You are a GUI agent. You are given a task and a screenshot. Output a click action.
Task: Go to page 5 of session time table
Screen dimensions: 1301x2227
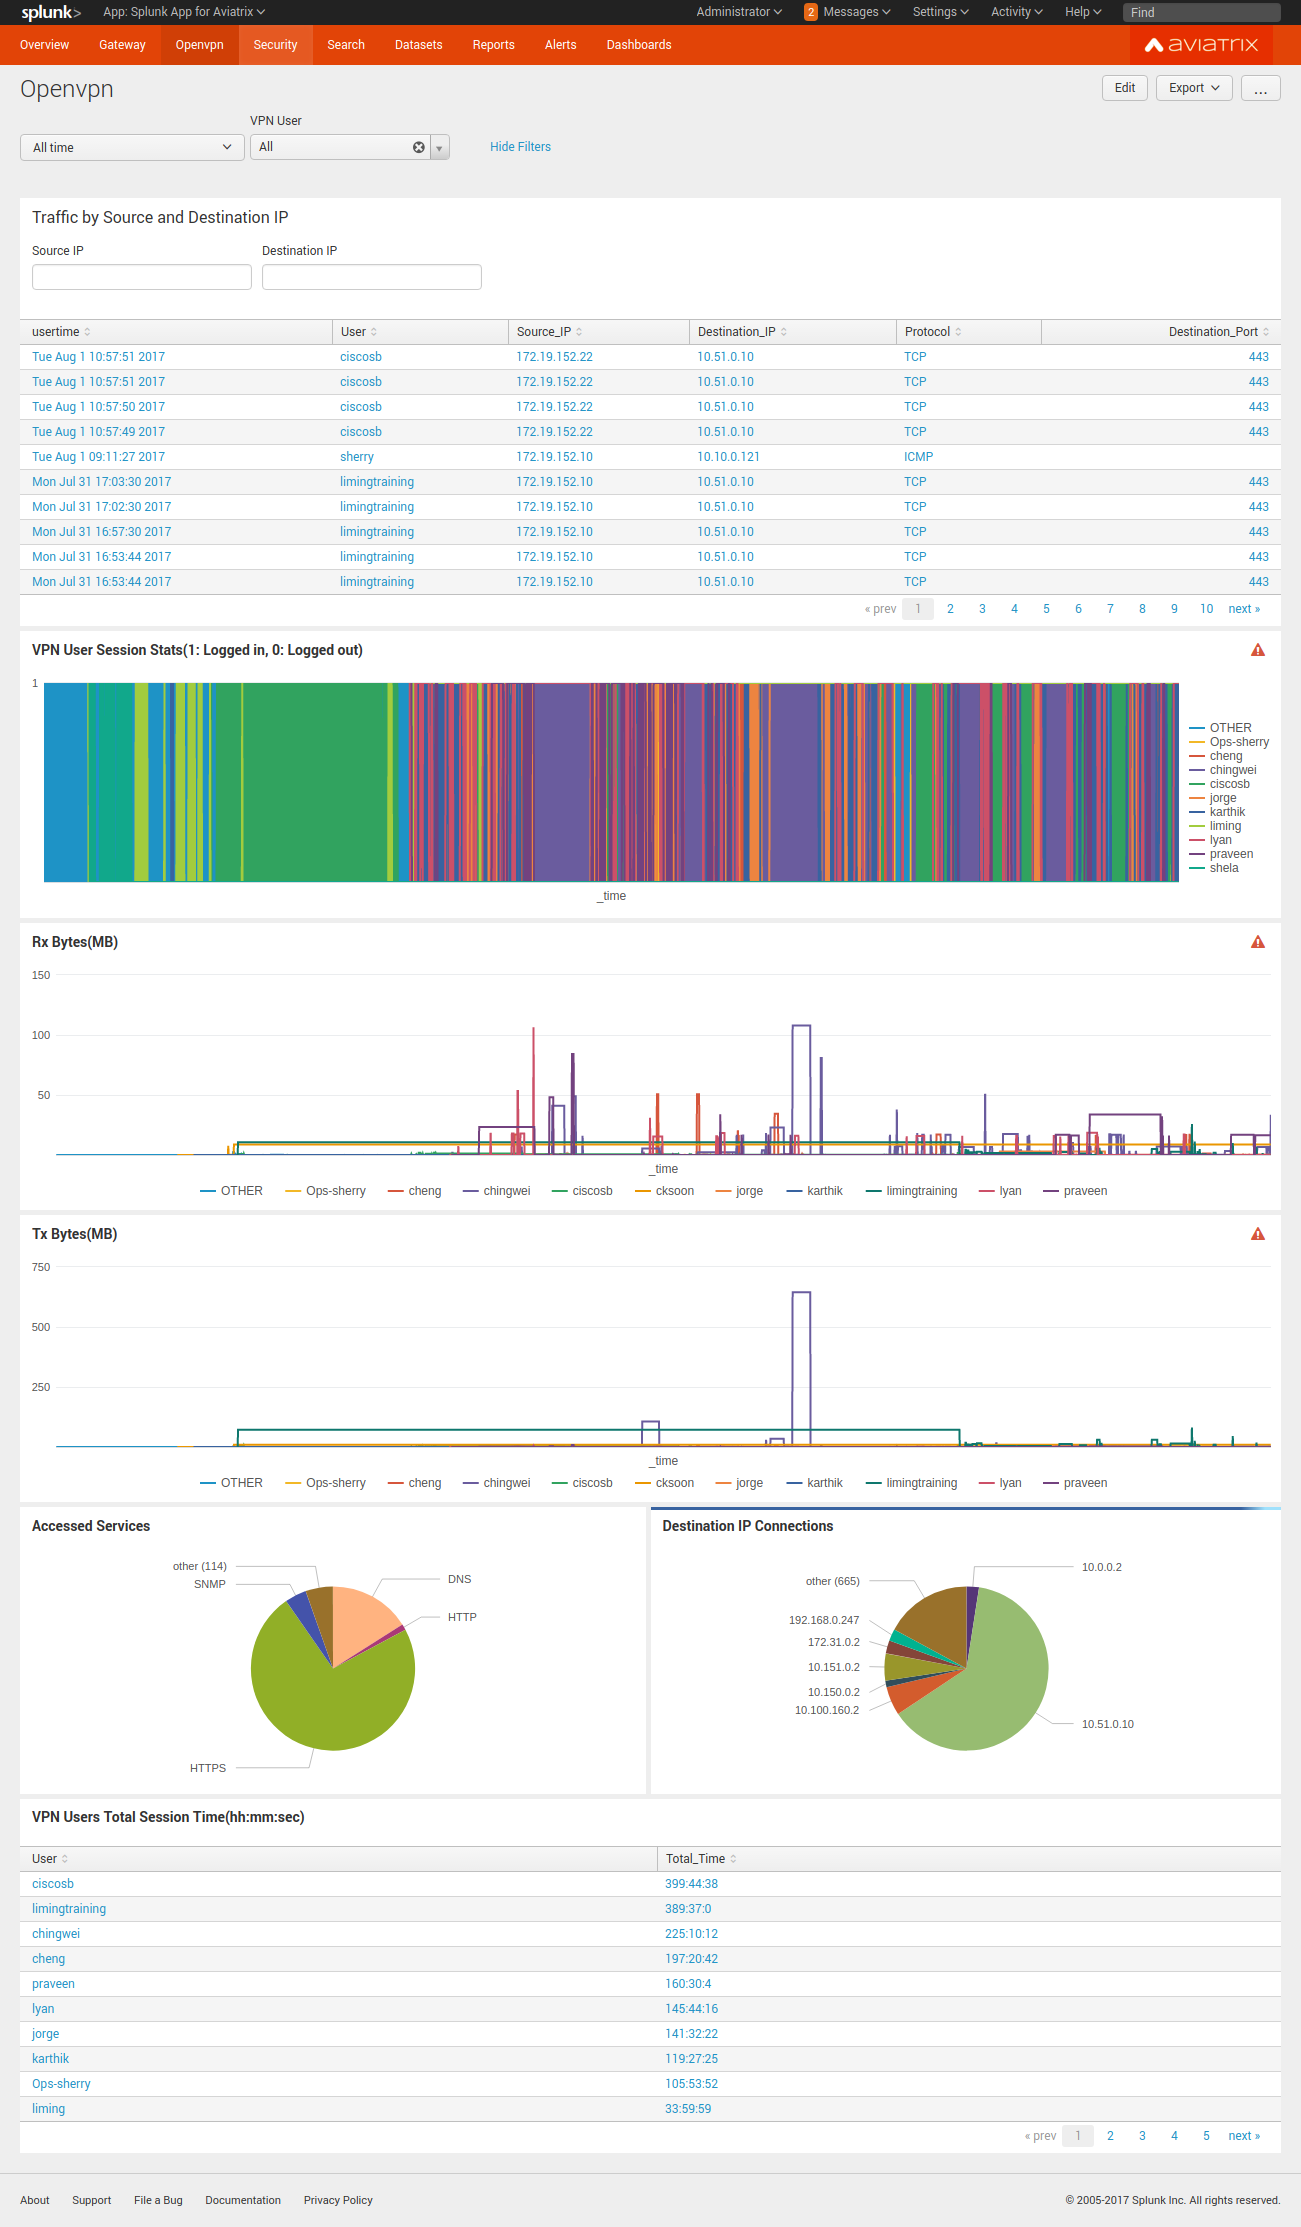1206,2136
